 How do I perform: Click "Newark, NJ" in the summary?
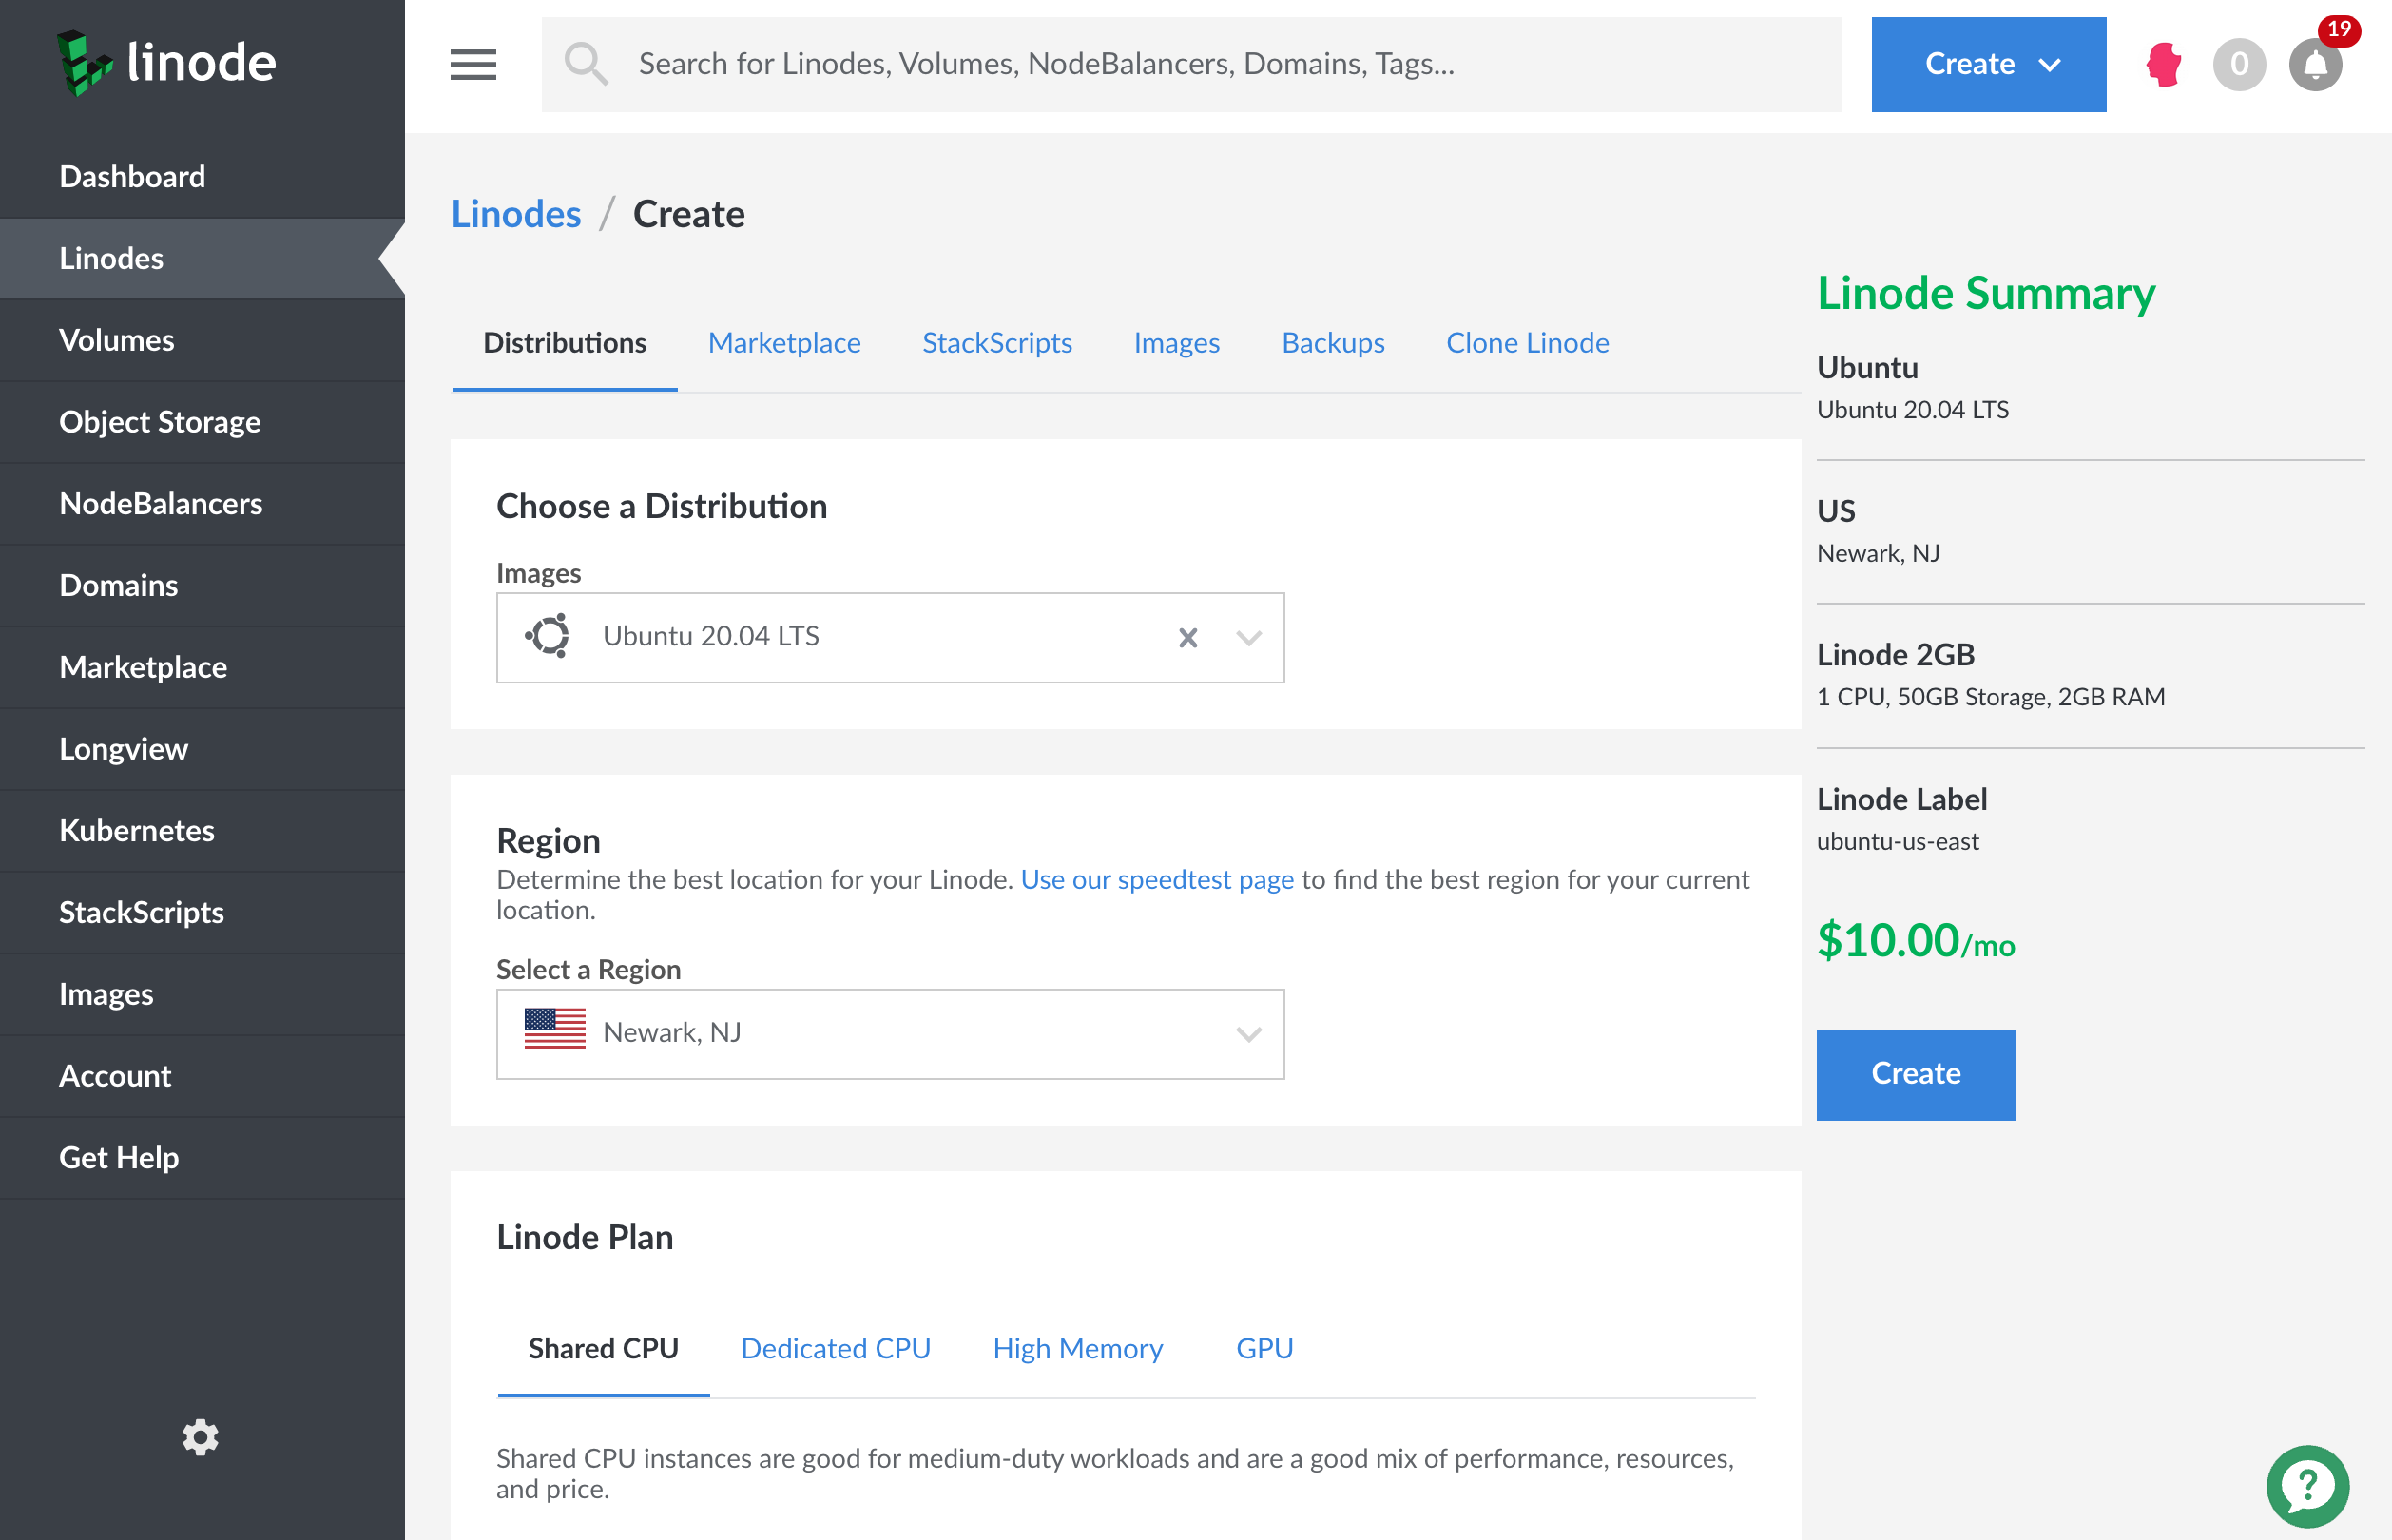tap(1877, 554)
